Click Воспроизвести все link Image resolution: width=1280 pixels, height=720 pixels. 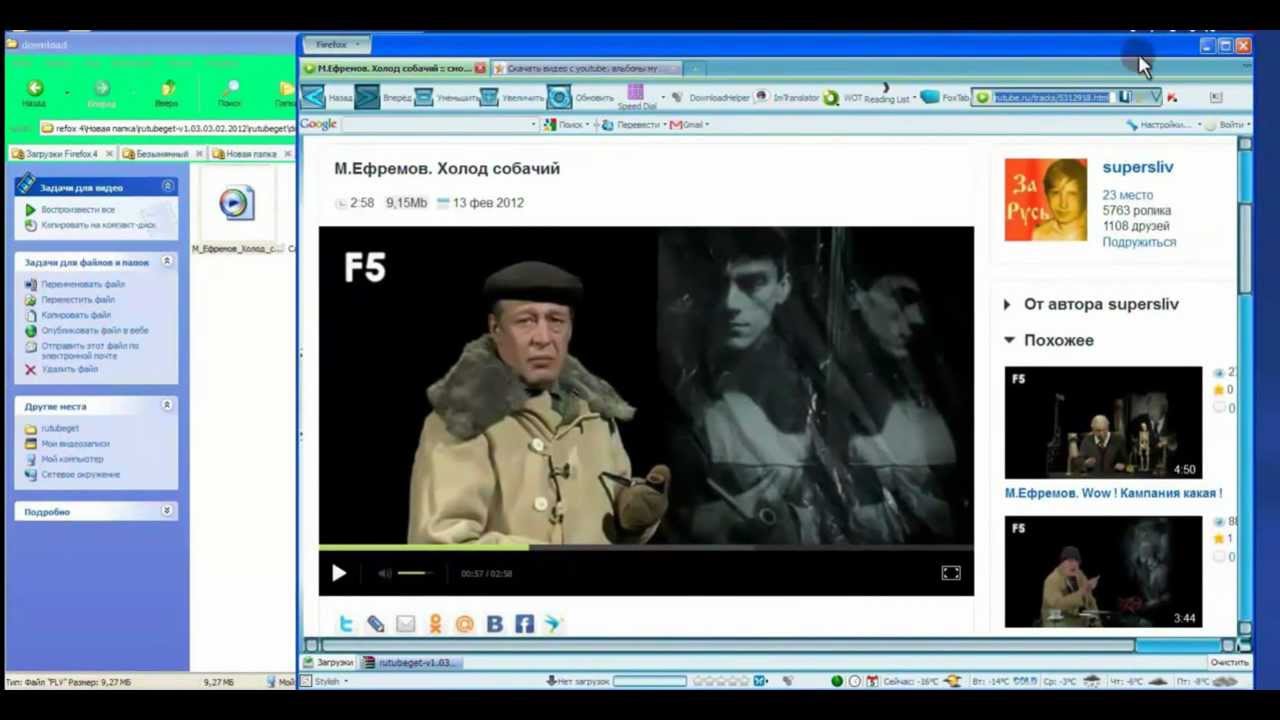pos(78,210)
